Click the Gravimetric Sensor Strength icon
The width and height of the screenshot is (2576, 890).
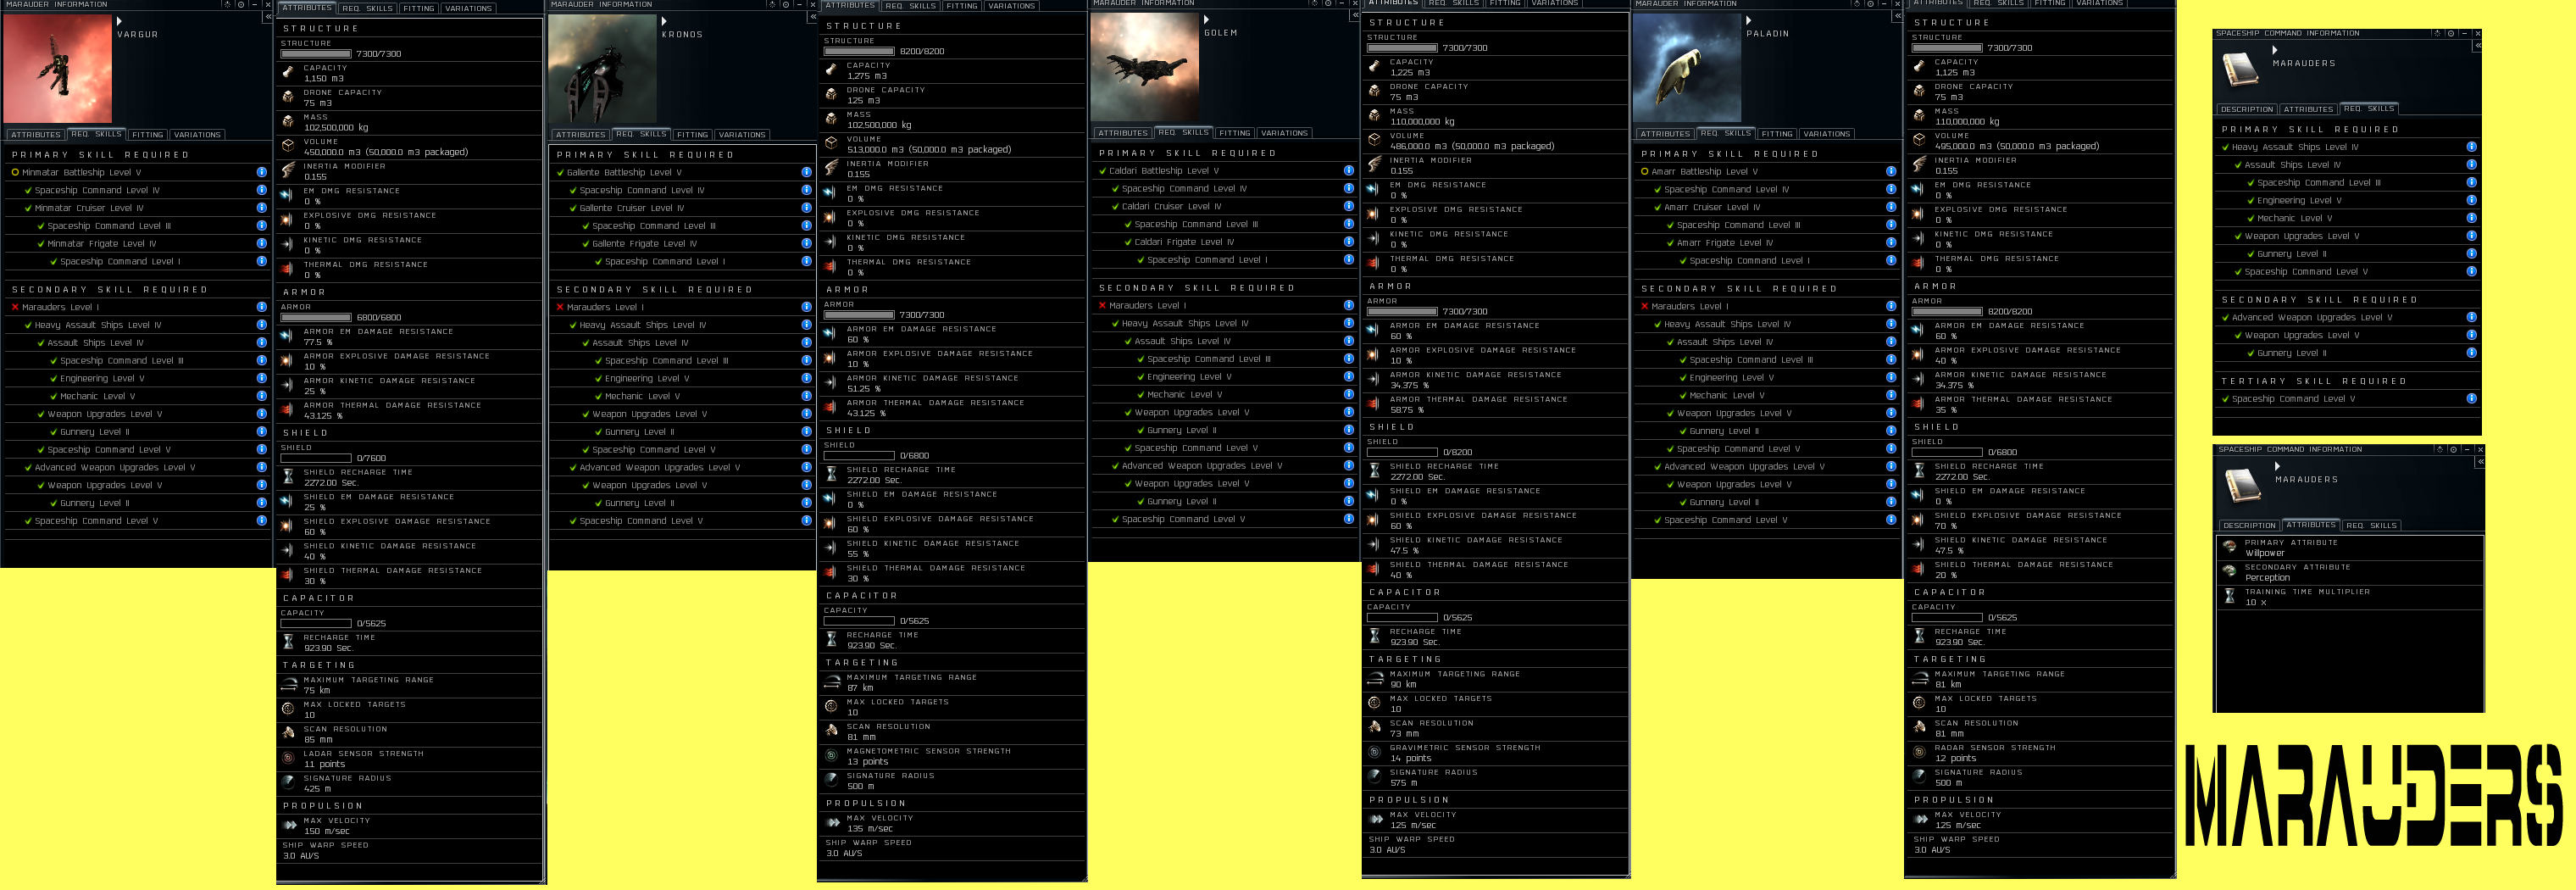[x=1374, y=752]
